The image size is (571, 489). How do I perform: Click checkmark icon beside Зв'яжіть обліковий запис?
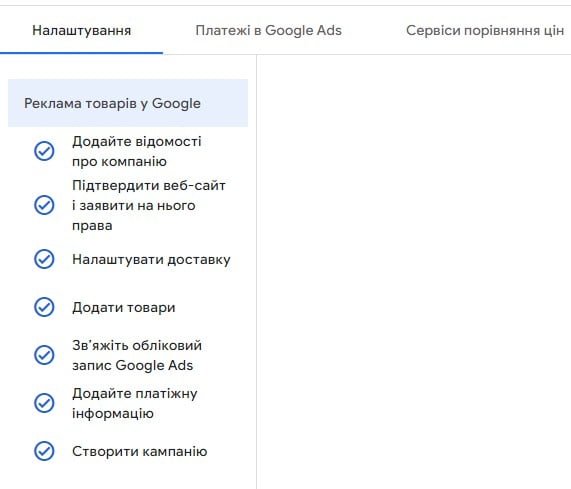[44, 355]
